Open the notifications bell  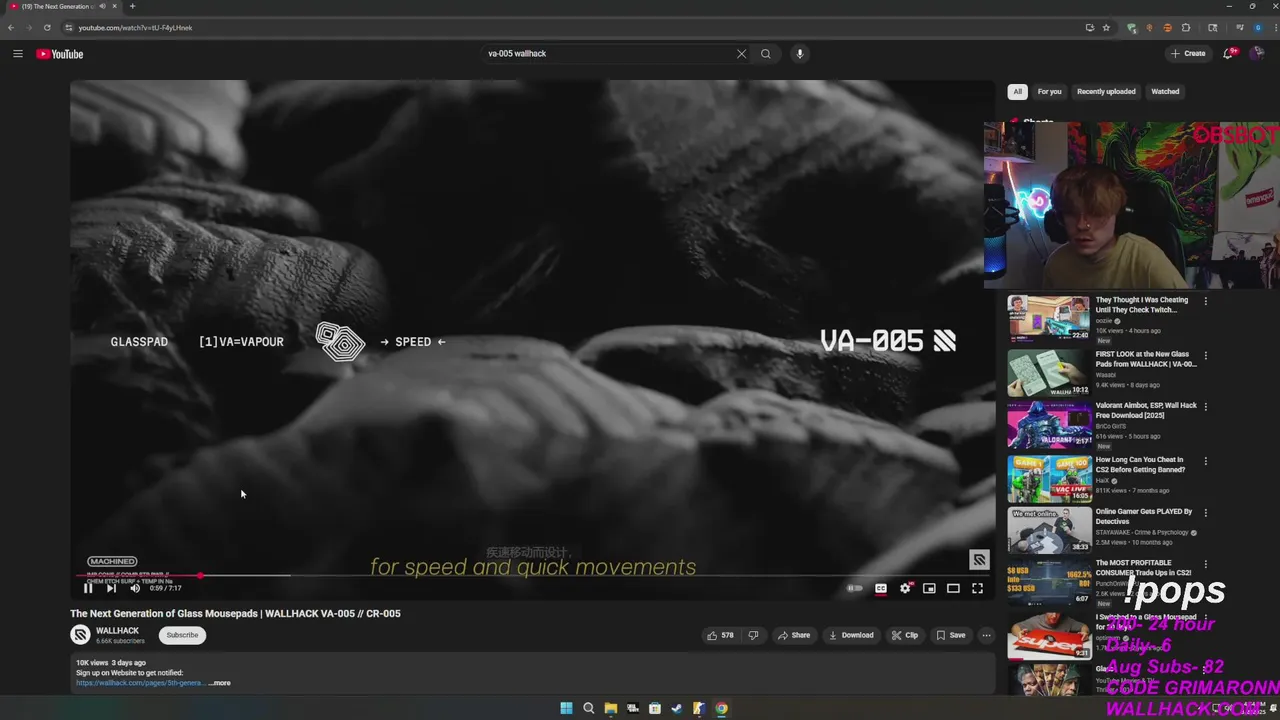[x=1229, y=54]
